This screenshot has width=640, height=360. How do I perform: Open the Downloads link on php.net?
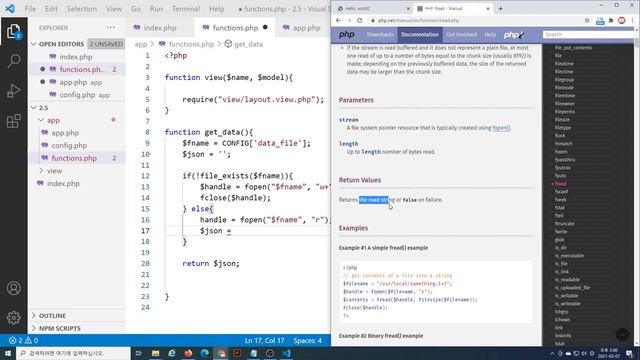pyautogui.click(x=380, y=35)
